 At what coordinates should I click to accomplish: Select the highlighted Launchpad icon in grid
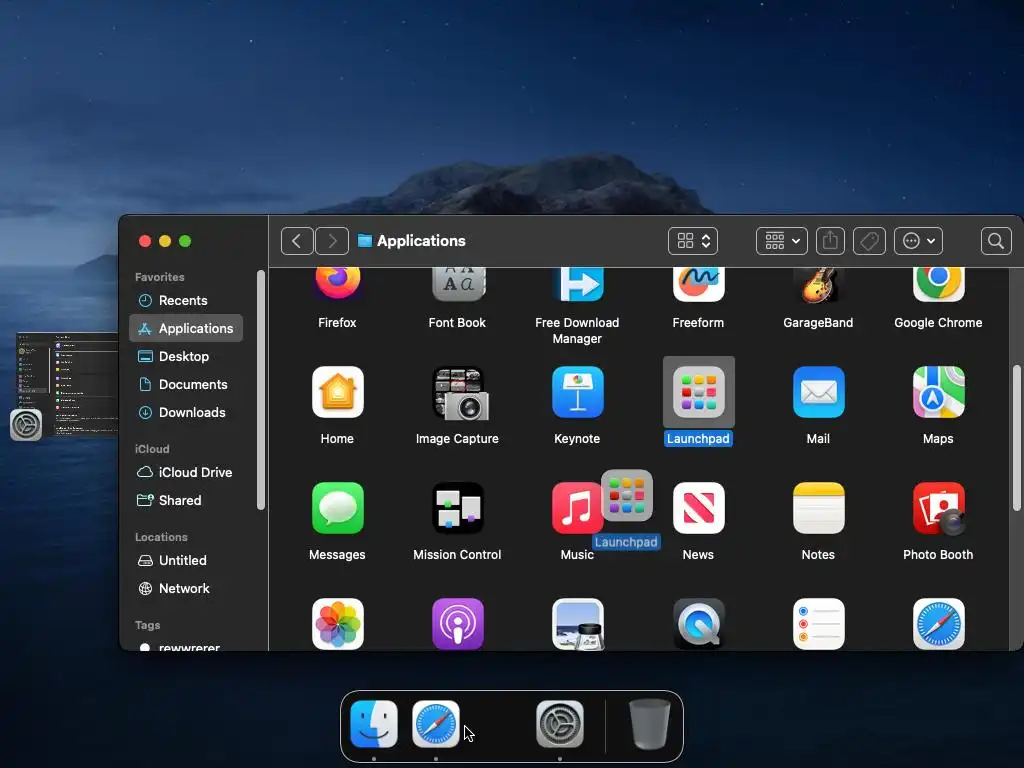(698, 392)
